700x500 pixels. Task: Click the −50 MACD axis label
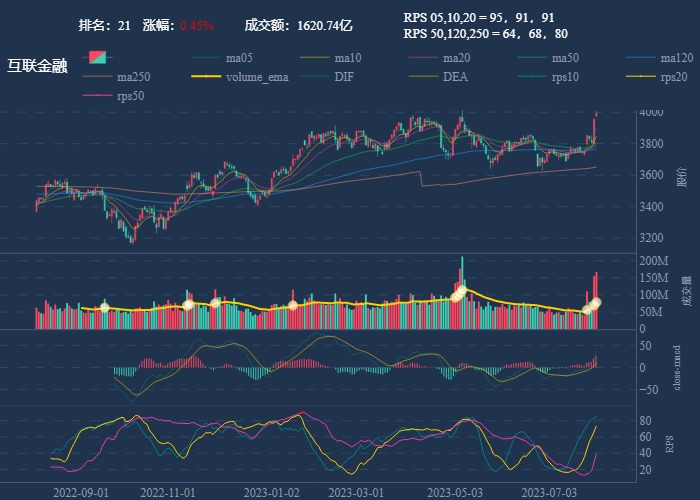point(649,390)
